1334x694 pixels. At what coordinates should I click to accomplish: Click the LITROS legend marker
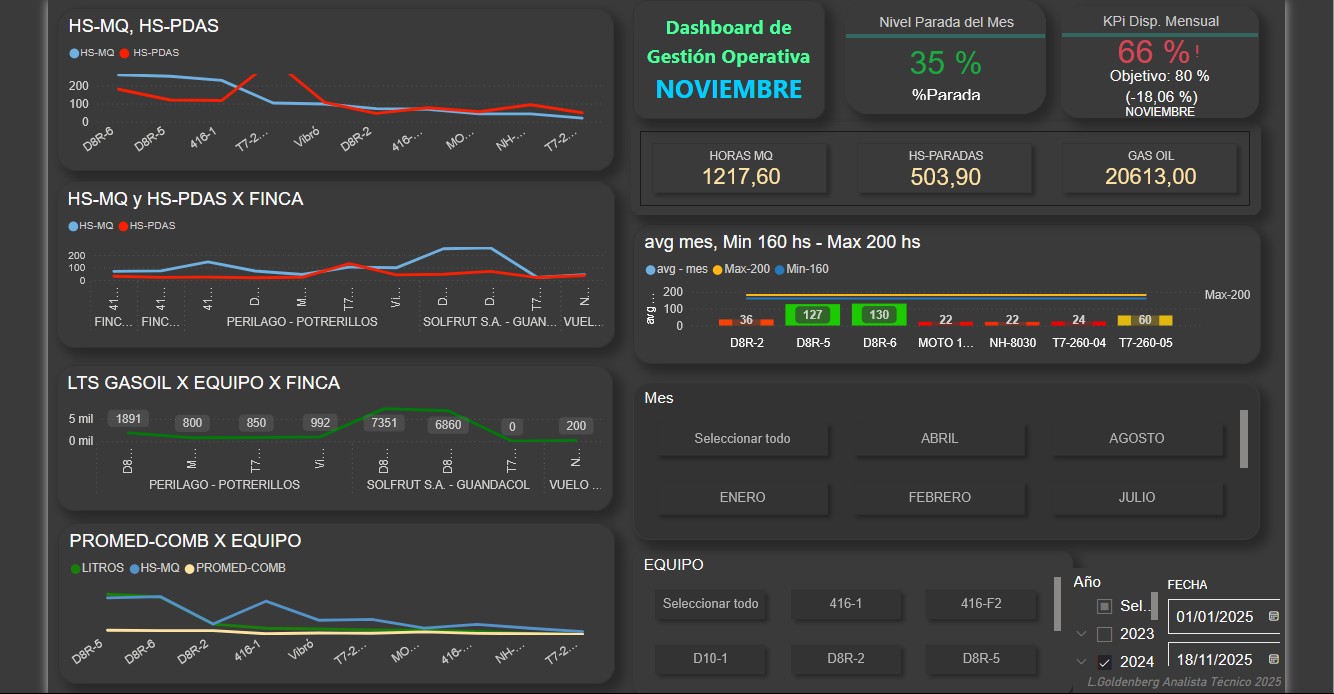coord(76,568)
